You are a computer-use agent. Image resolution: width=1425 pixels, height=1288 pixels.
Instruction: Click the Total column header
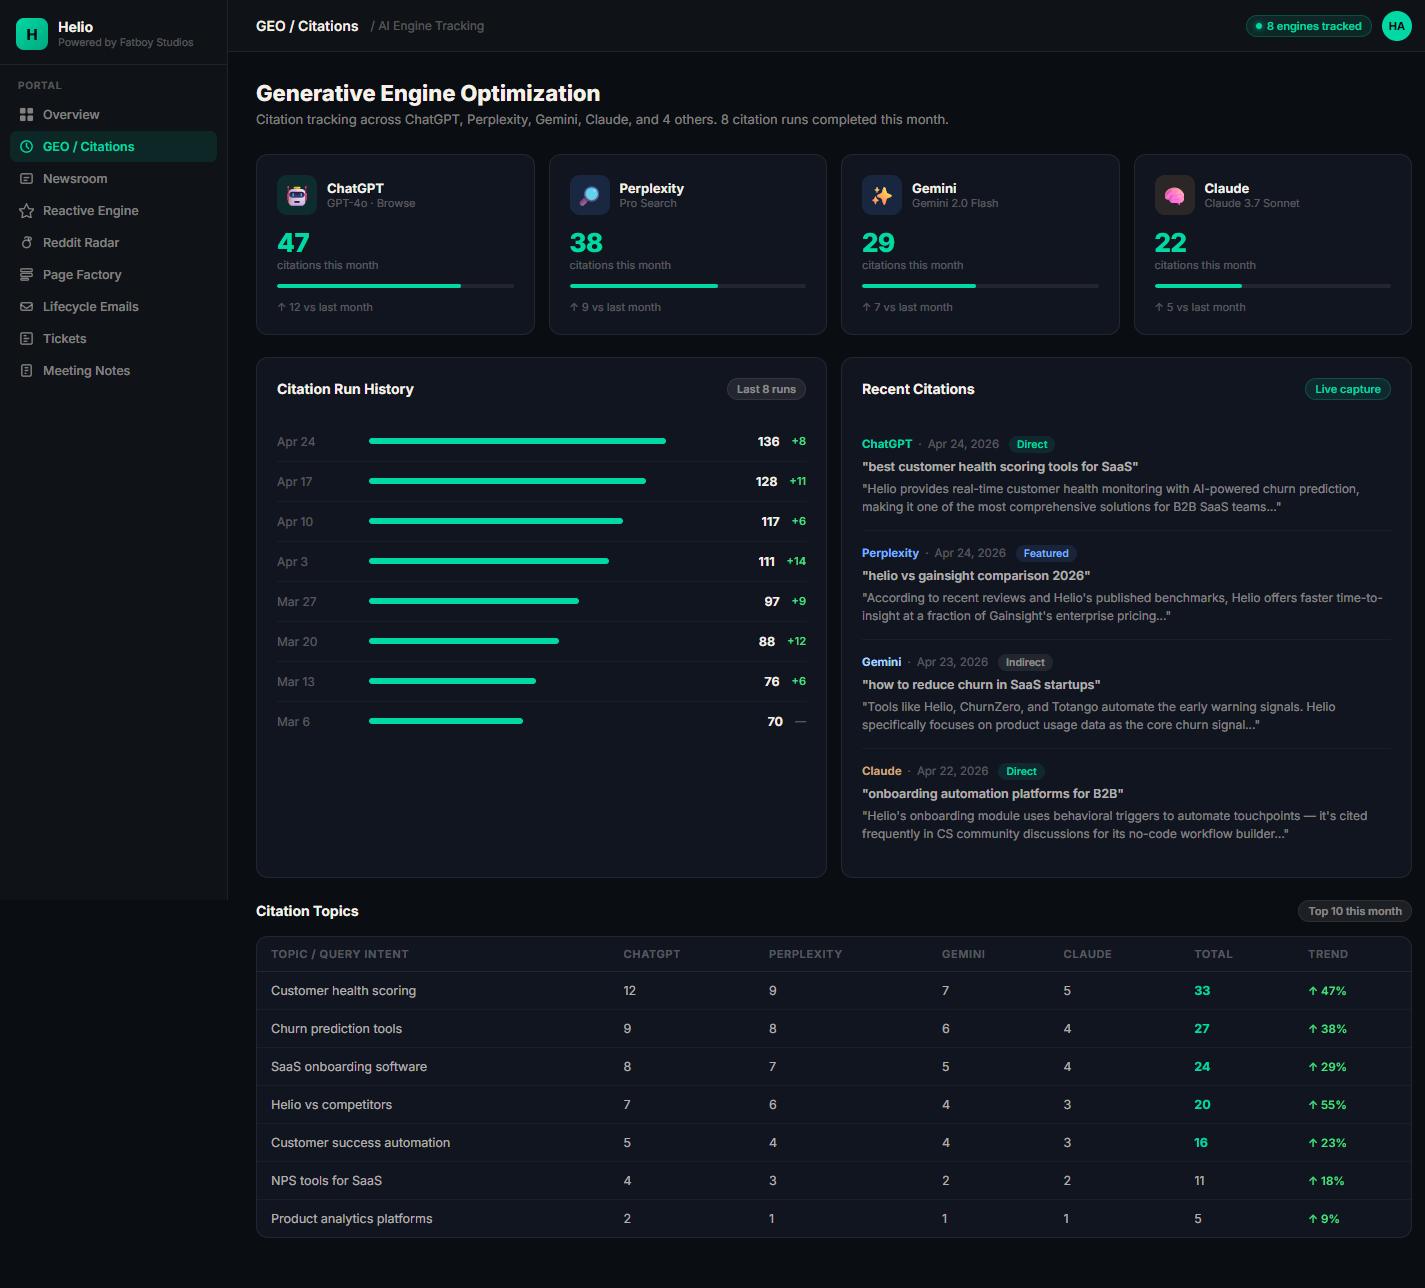point(1213,954)
